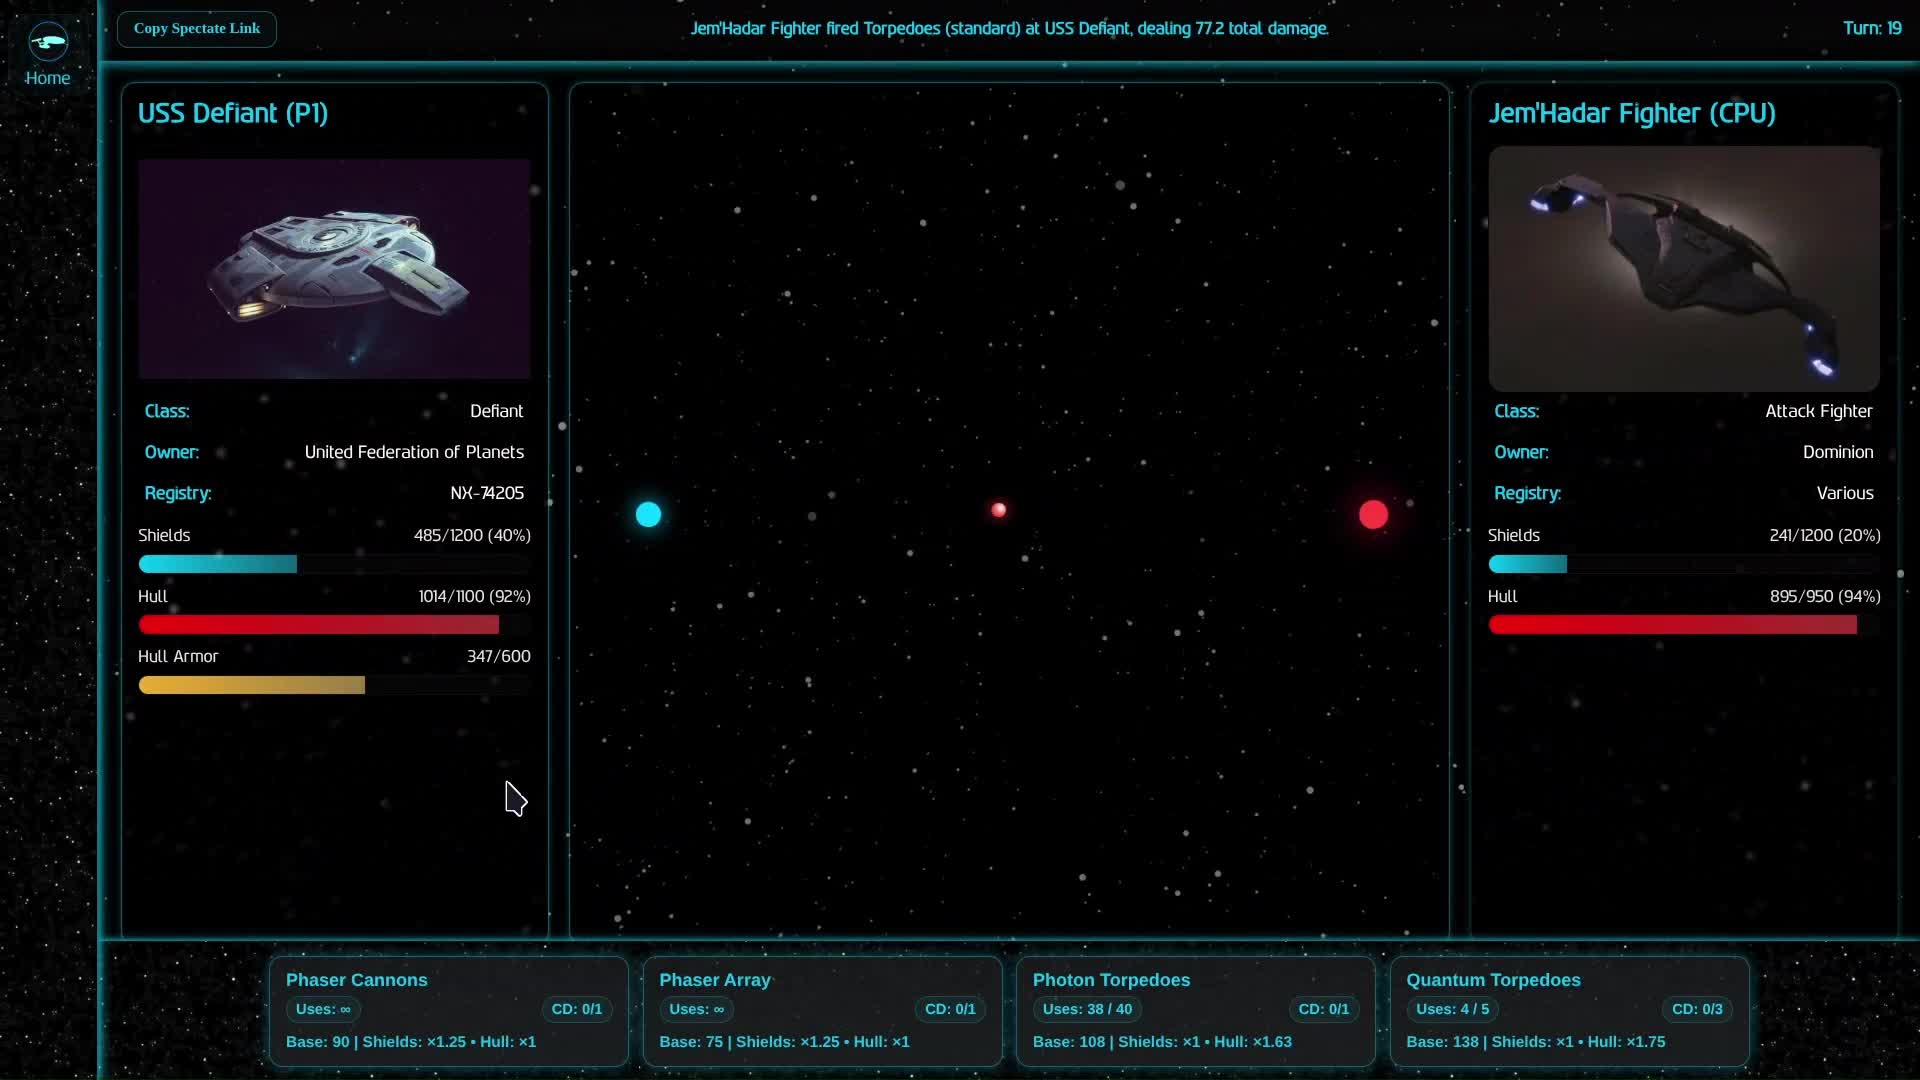Click the '895/950 (94%)' hull reading
The width and height of the screenshot is (1920, 1080).
[x=1825, y=596]
